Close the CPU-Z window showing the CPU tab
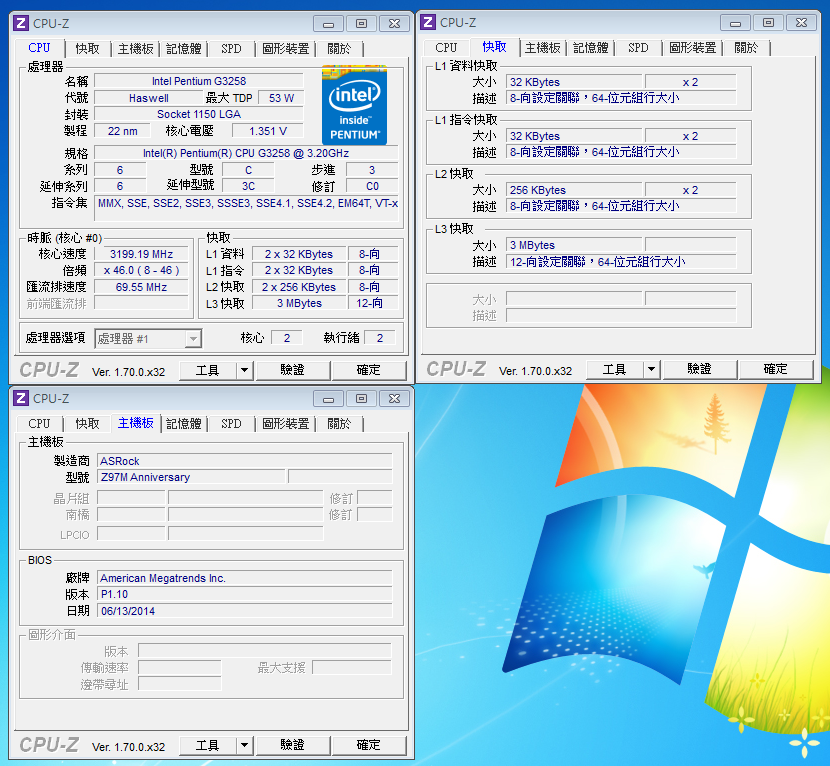830x766 pixels. [394, 23]
